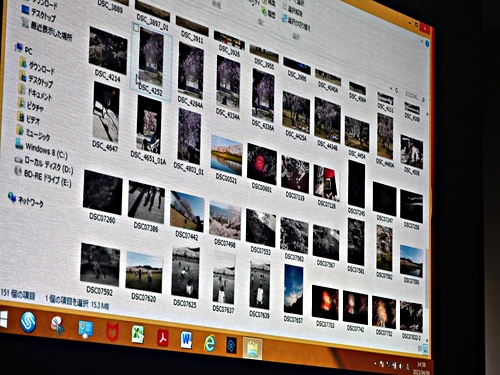Expand the address bar history dropdown
Viewport: 500px width, 375px height.
pos(391,88)
